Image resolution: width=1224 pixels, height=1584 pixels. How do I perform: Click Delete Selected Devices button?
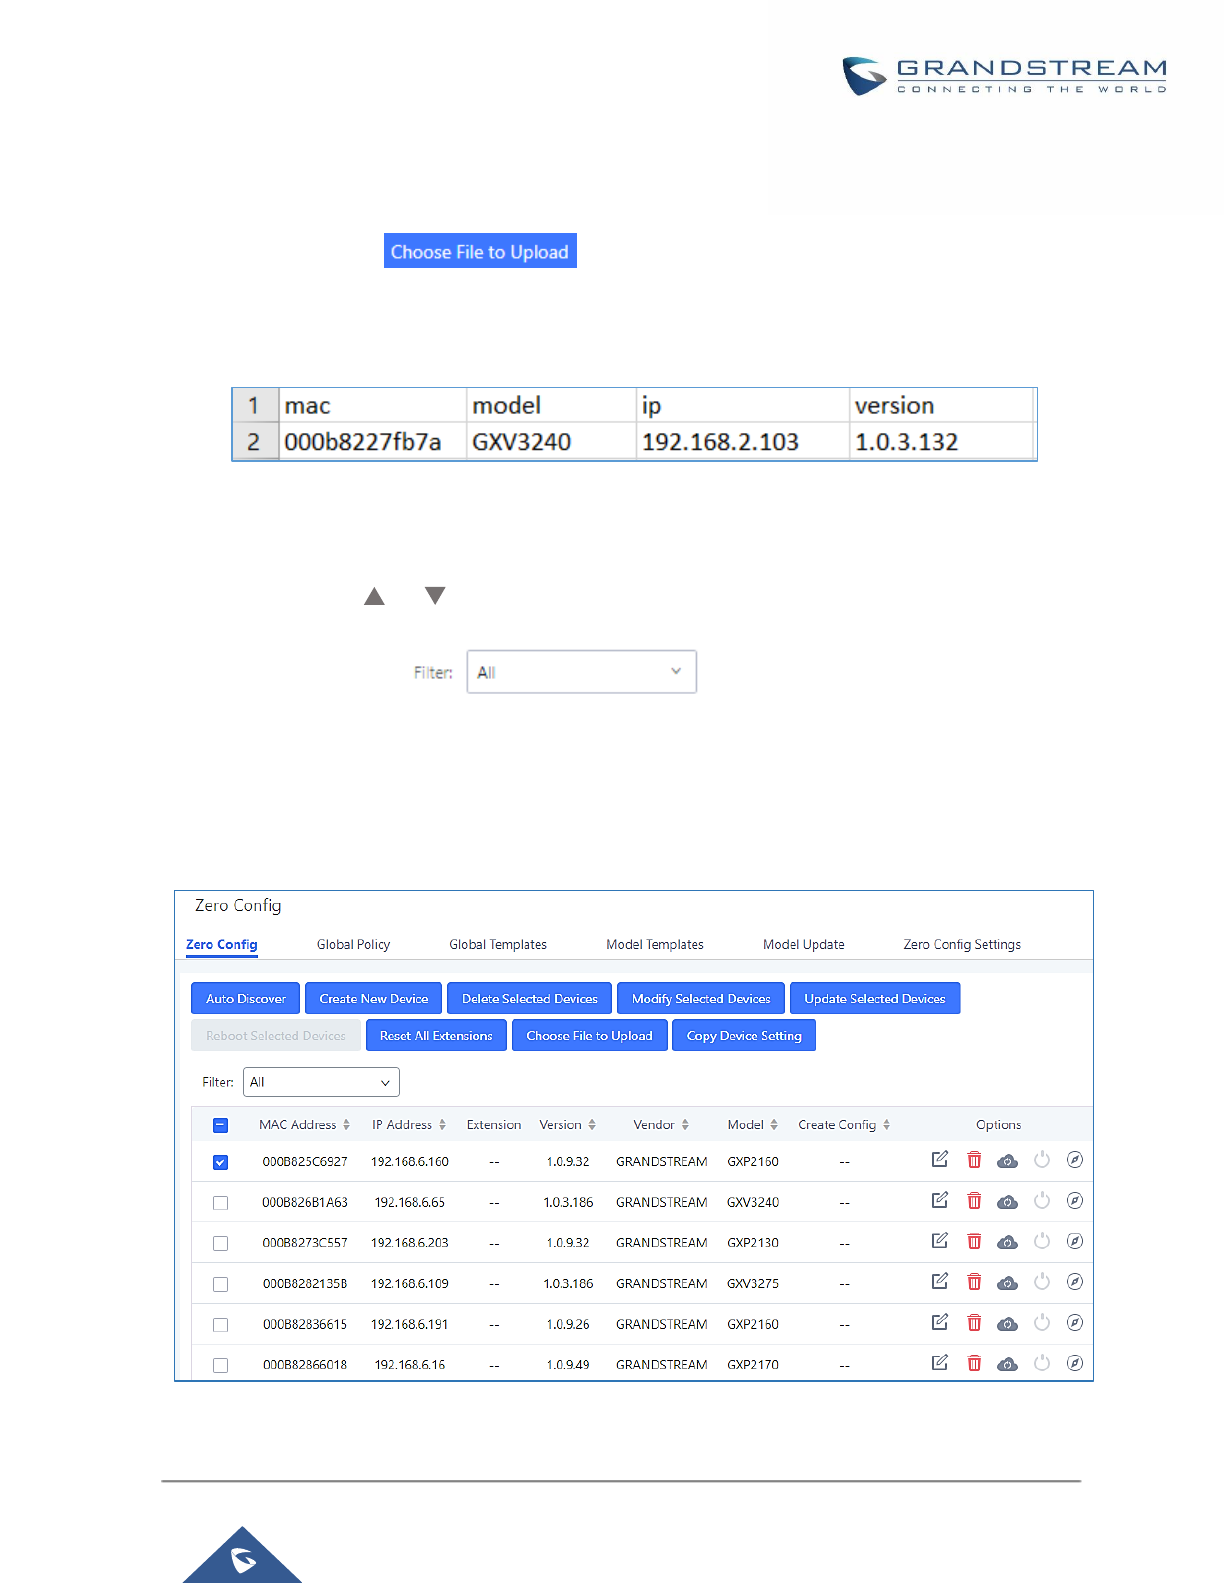pos(530,998)
